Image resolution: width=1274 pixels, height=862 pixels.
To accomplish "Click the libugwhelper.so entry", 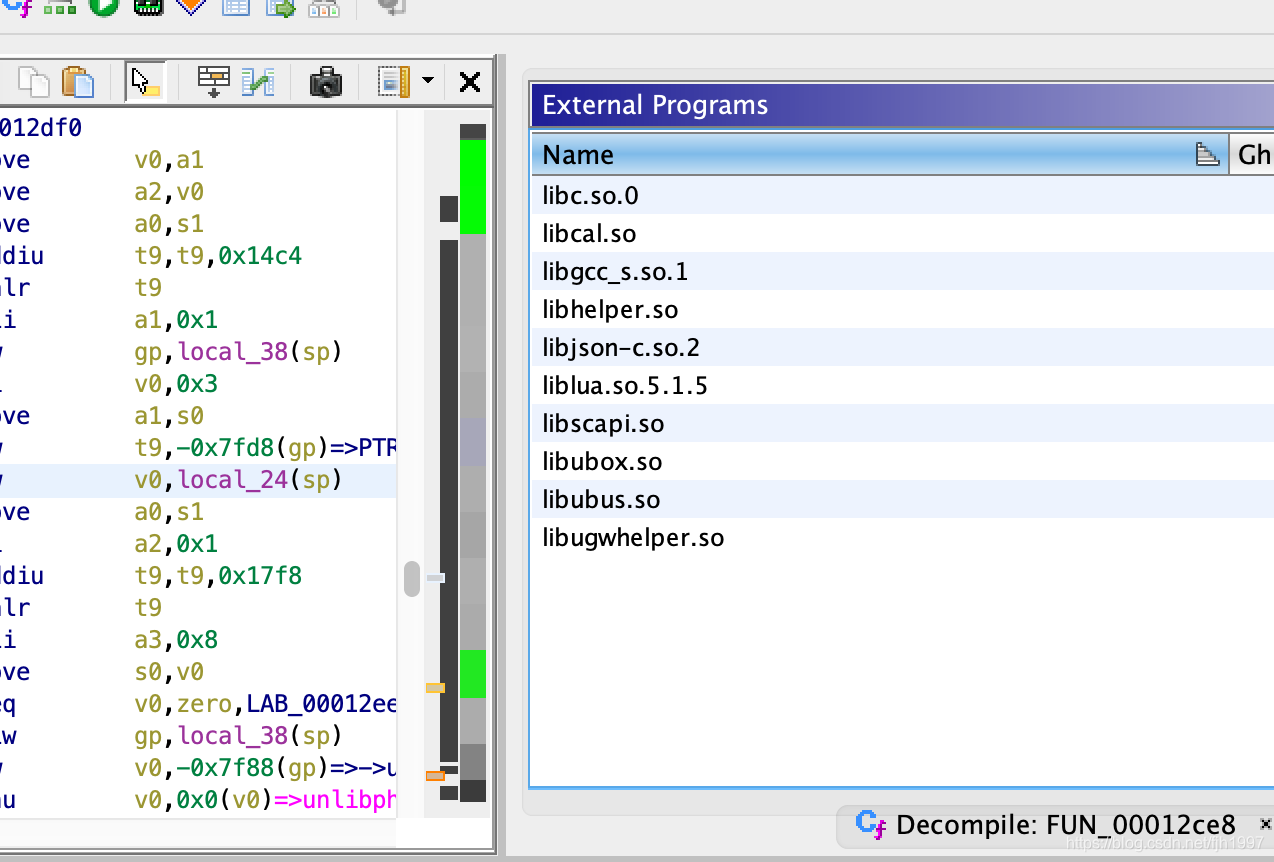I will pos(633,538).
